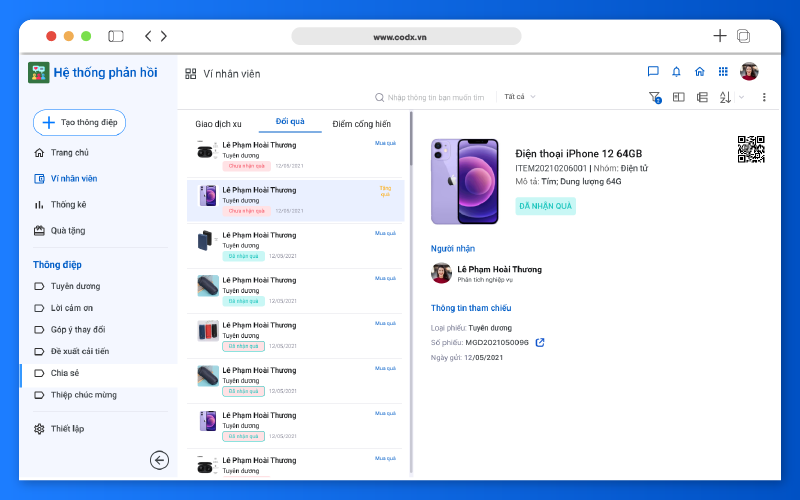This screenshot has width=800, height=500.
Task: Click the 'Người nhận' section heading
Action: tap(453, 248)
